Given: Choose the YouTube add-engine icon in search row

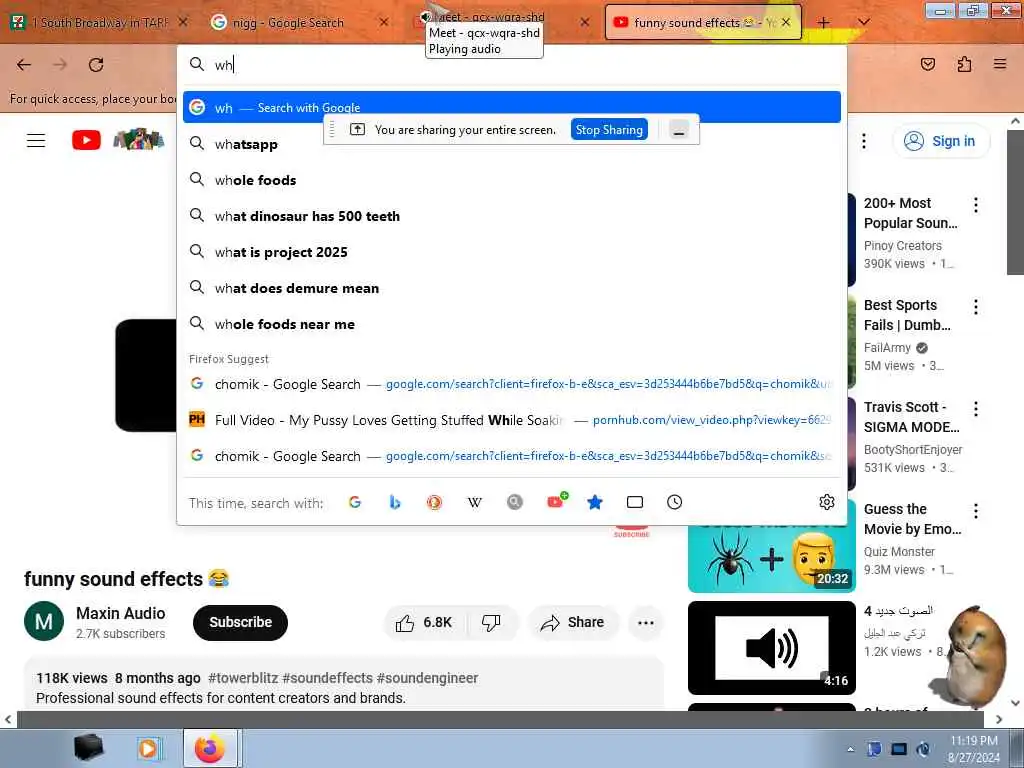Looking at the screenshot, I should click(556, 501).
